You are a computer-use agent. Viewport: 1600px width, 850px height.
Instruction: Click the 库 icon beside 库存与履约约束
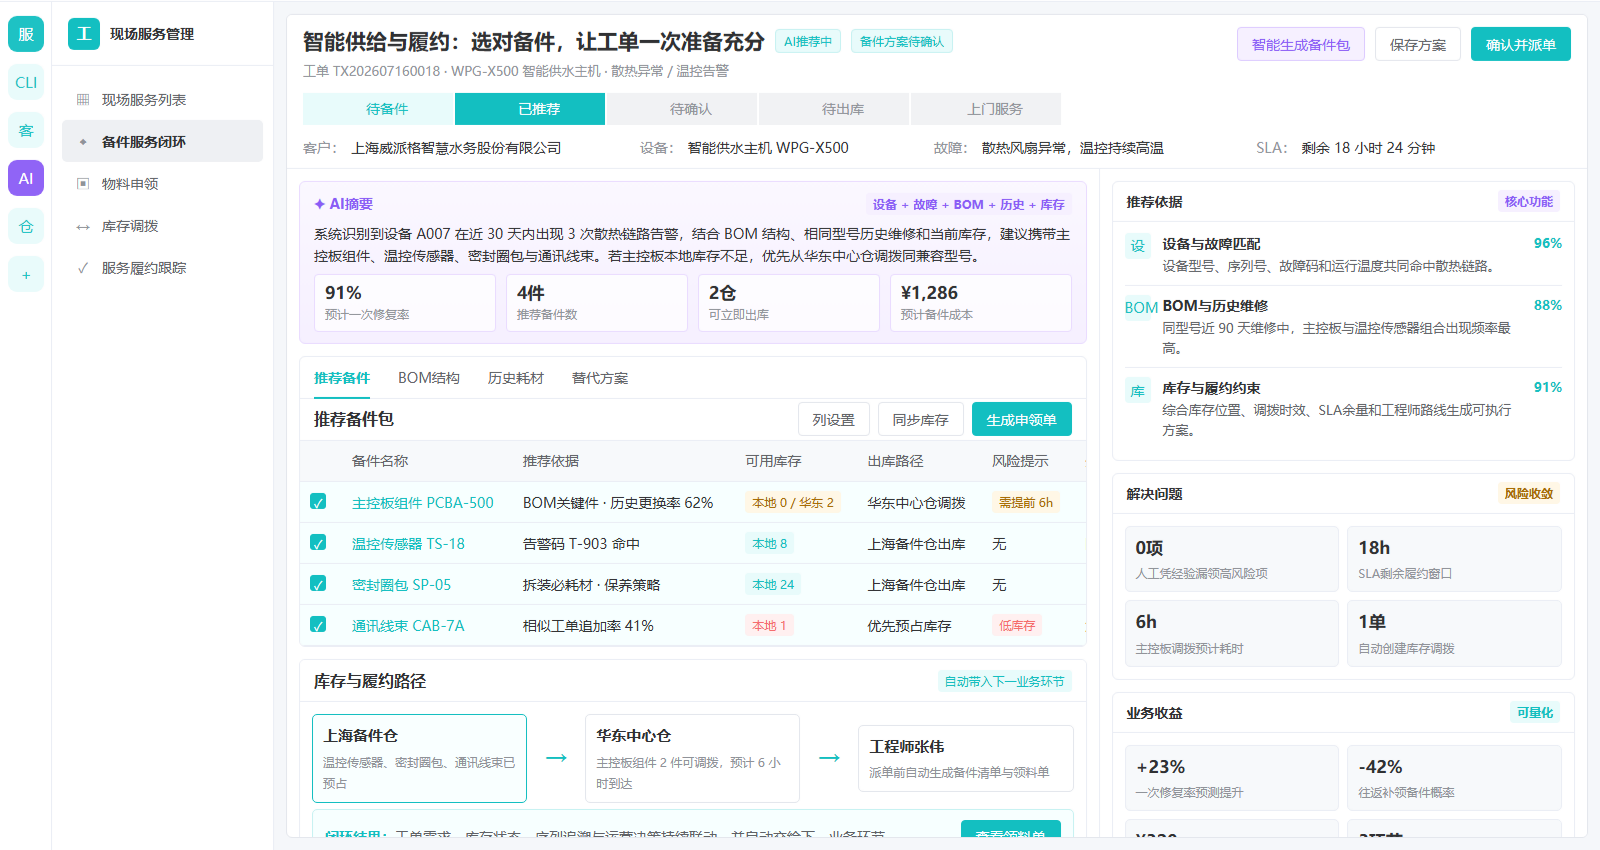1138,391
